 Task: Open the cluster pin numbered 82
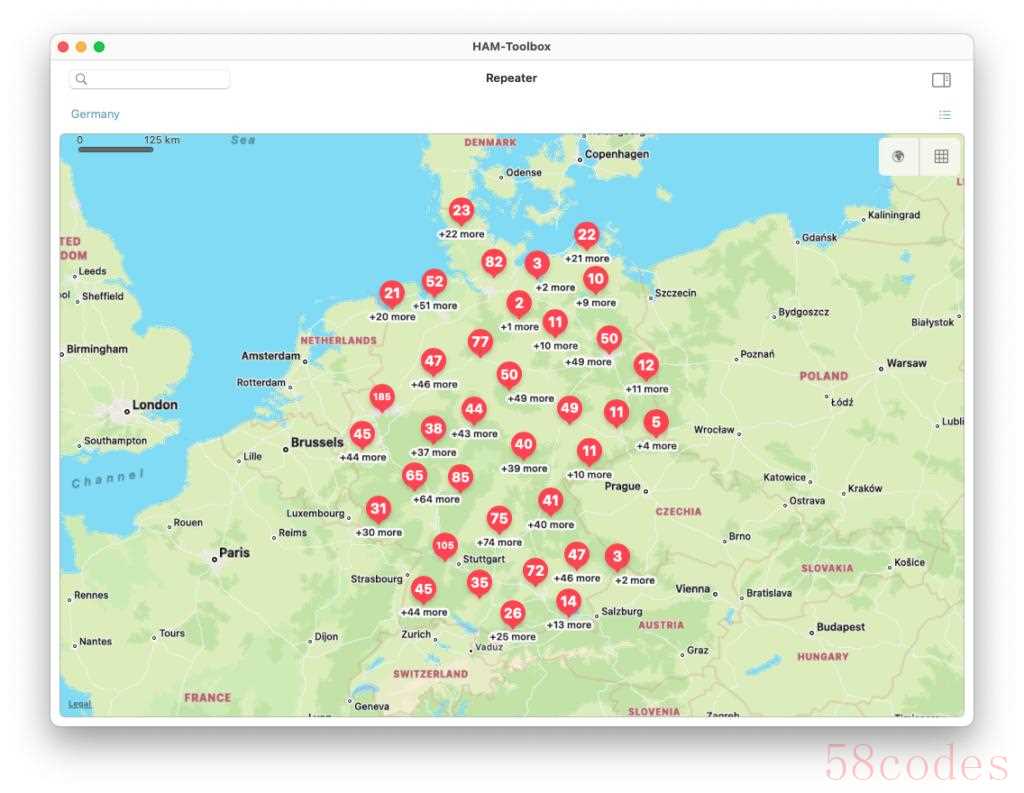494,263
